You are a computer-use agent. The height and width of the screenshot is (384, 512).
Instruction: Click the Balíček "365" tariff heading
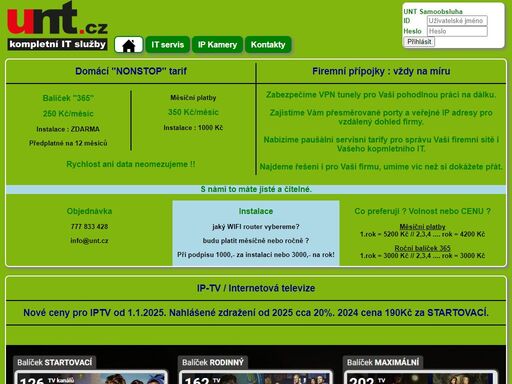click(x=68, y=98)
